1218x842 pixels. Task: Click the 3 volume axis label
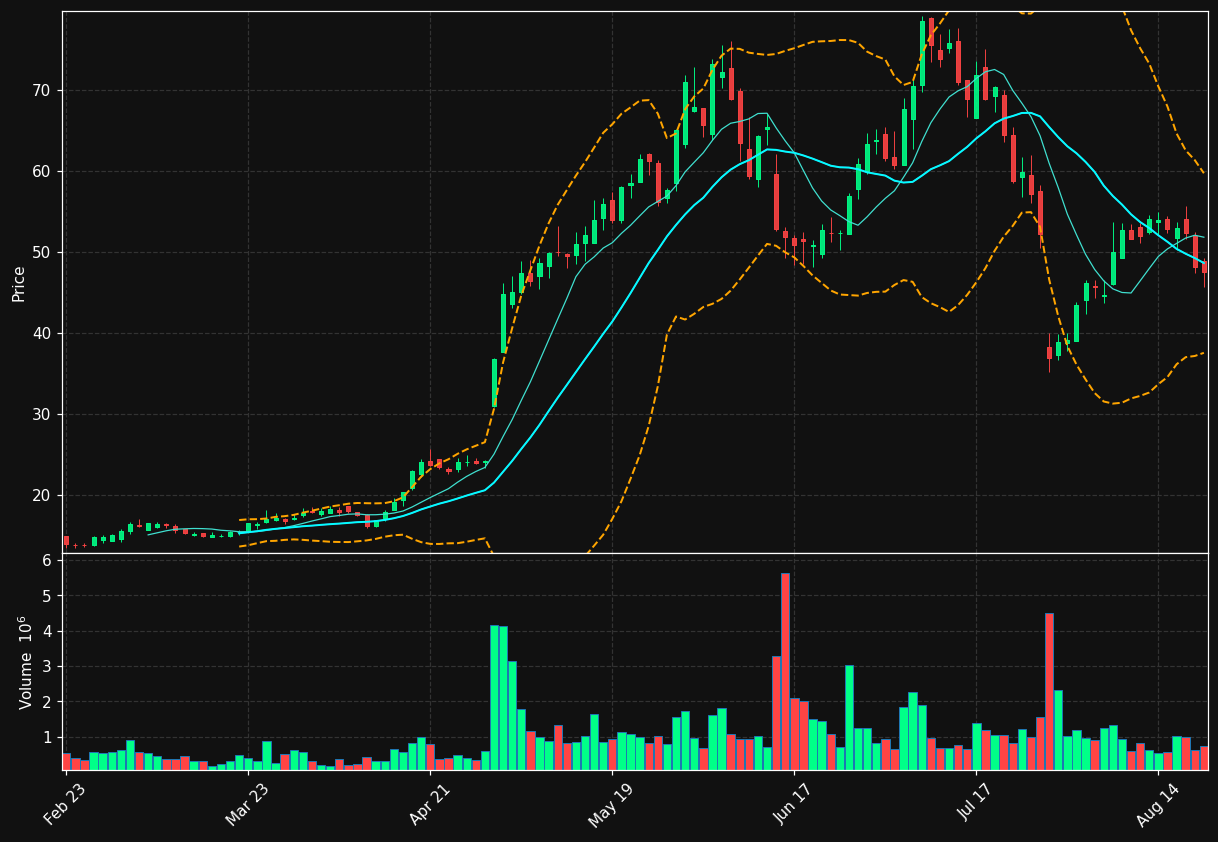pyautogui.click(x=46, y=667)
